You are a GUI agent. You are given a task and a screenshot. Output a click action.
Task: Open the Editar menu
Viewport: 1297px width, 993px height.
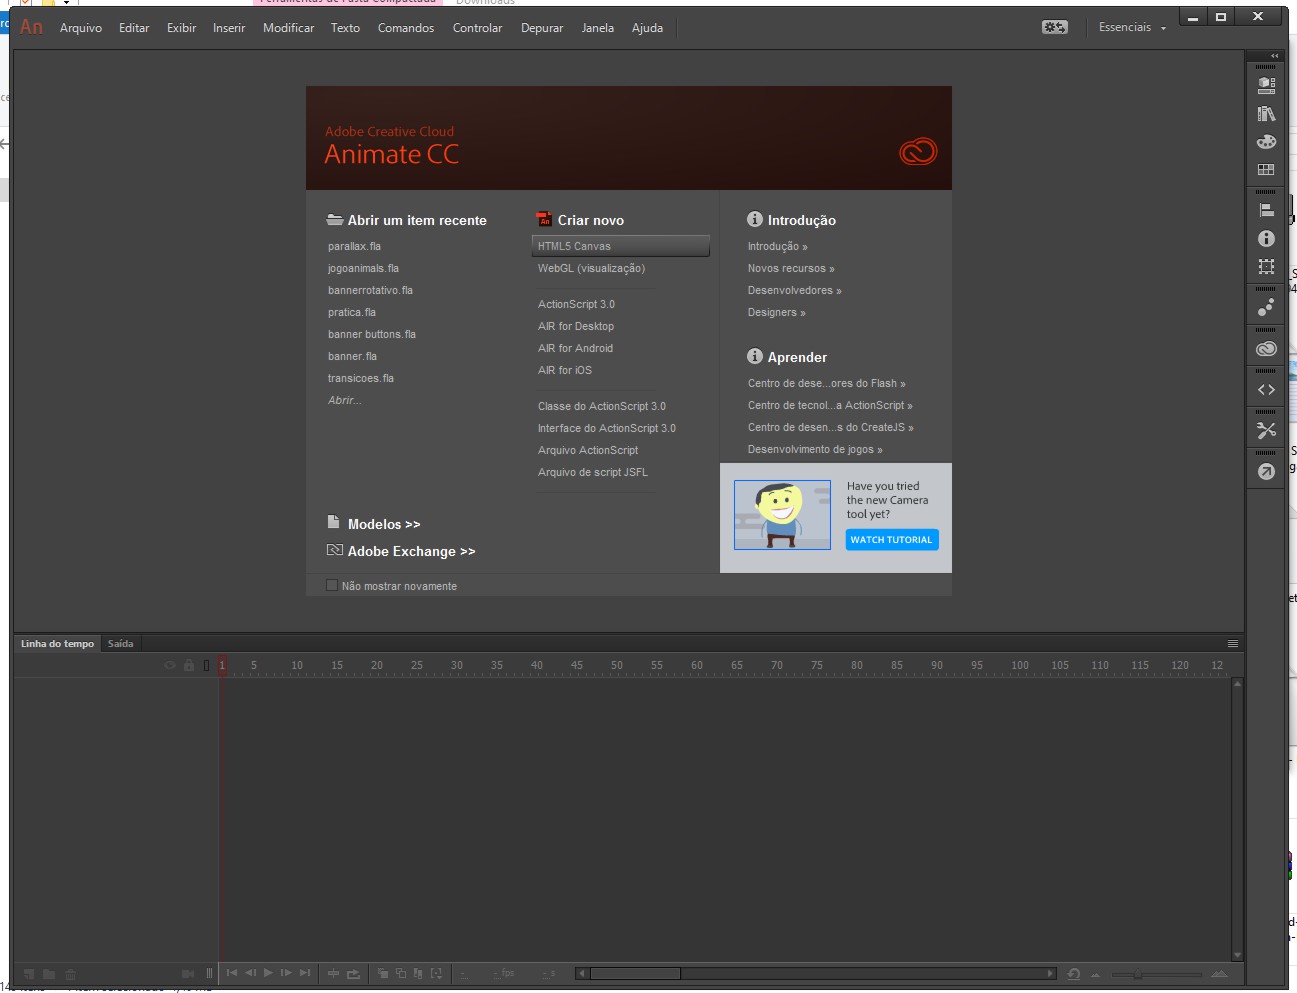[134, 28]
